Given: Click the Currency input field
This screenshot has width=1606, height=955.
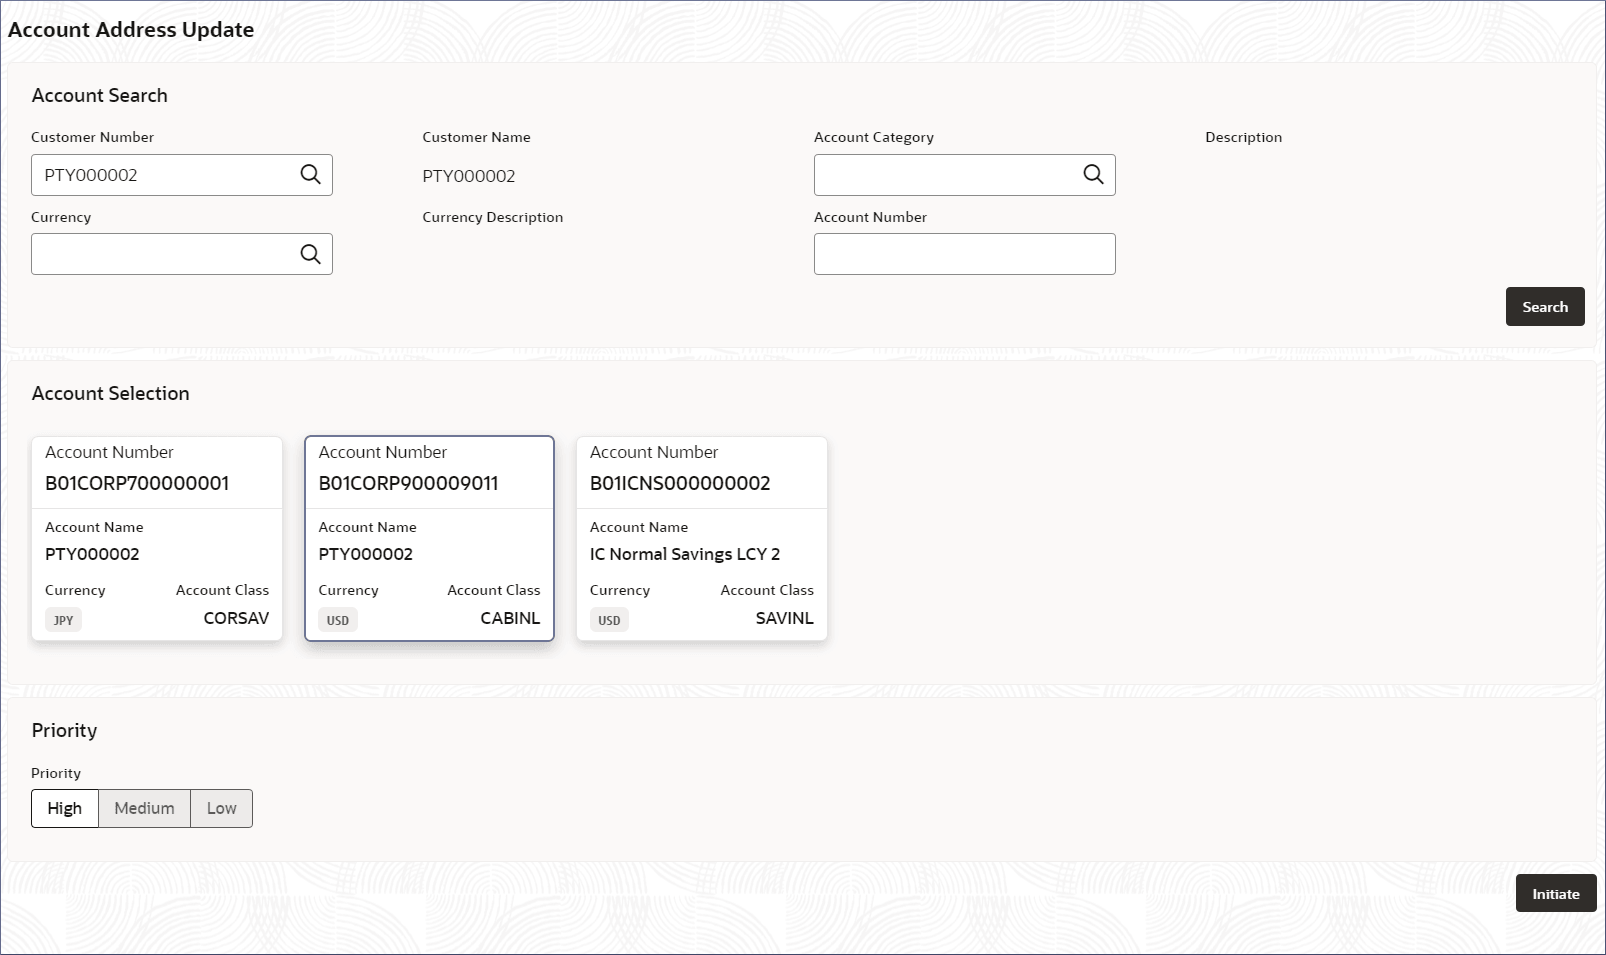Looking at the screenshot, I should (x=182, y=254).
